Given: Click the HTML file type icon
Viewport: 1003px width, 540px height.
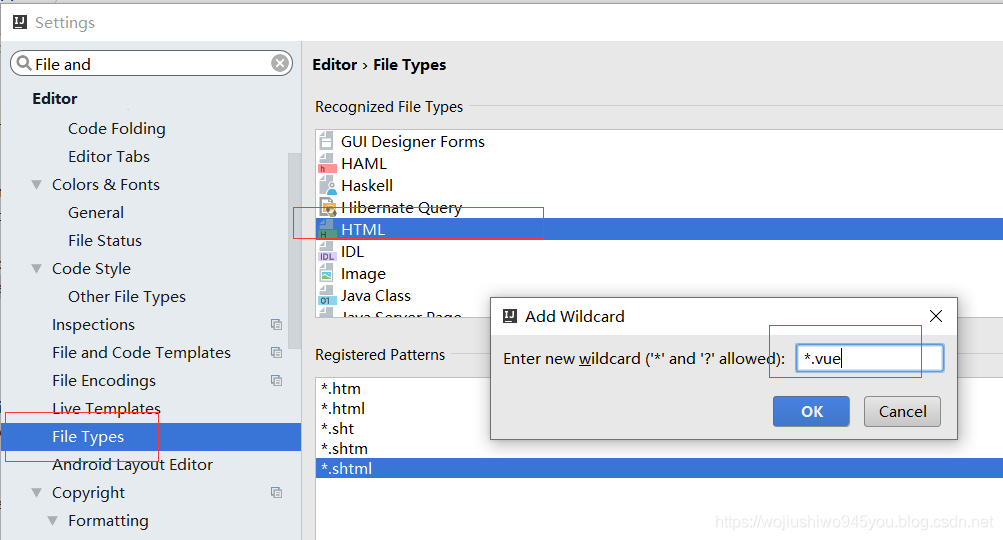Looking at the screenshot, I should coord(327,230).
